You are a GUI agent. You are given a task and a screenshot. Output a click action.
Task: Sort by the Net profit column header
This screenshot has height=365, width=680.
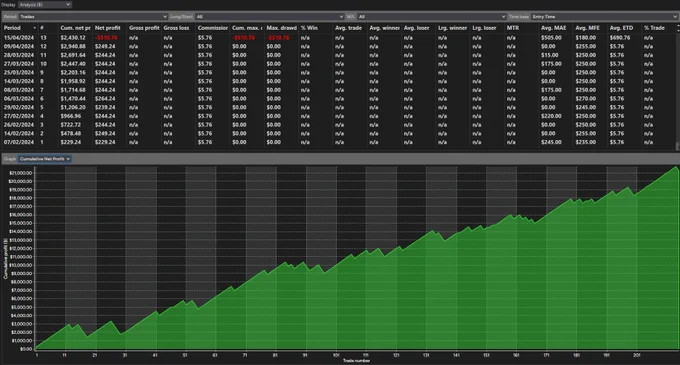[x=109, y=28]
